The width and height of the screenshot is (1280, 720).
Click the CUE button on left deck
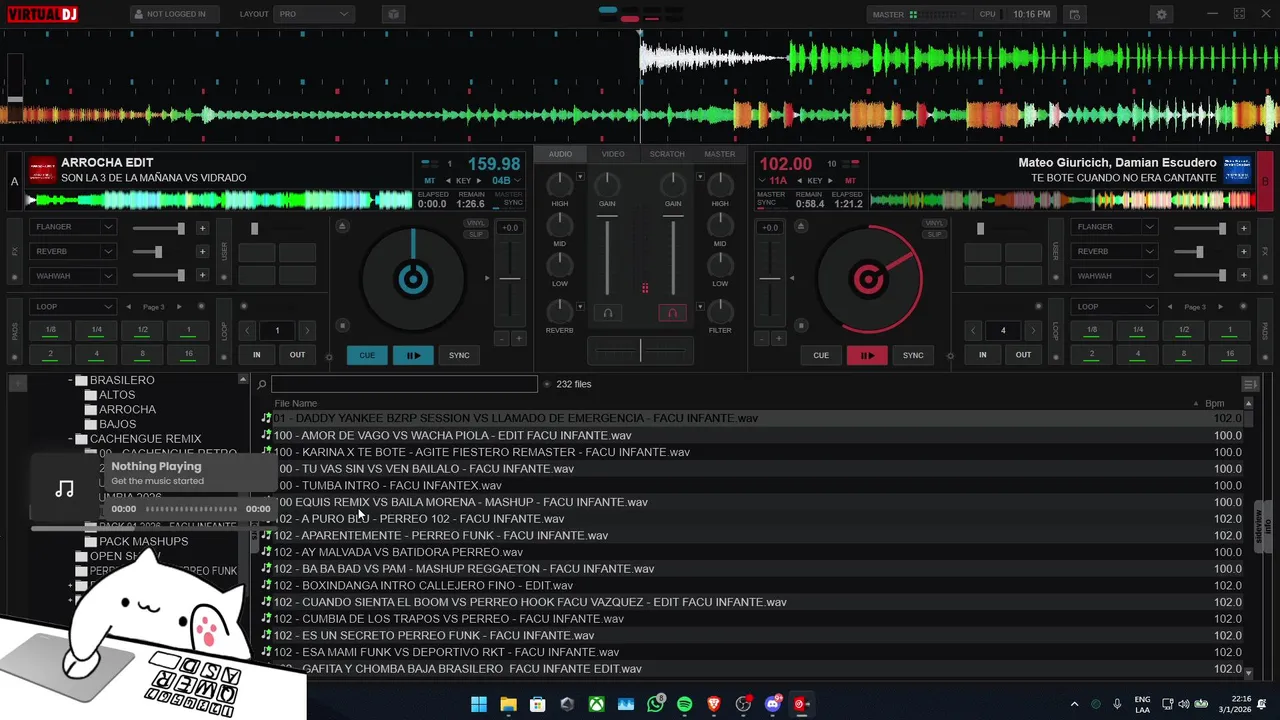coord(367,355)
